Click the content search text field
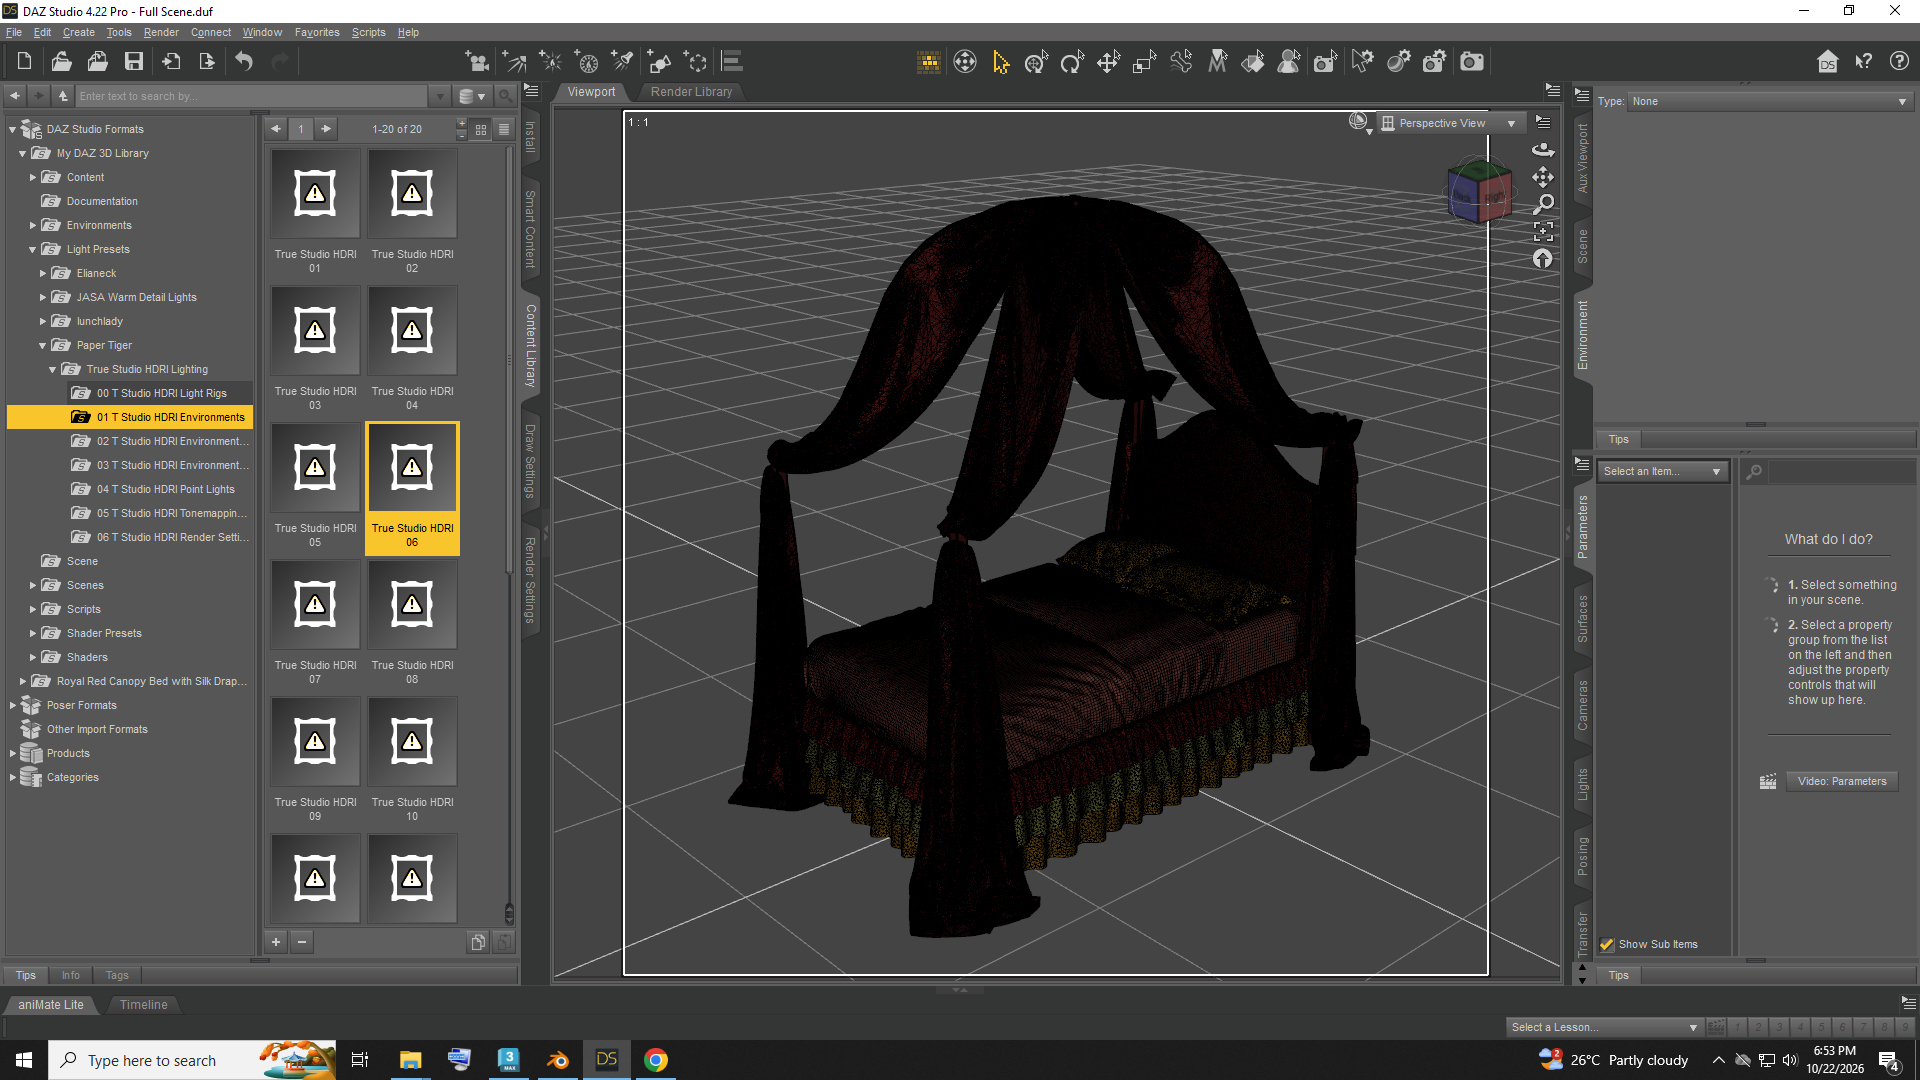 click(x=252, y=96)
